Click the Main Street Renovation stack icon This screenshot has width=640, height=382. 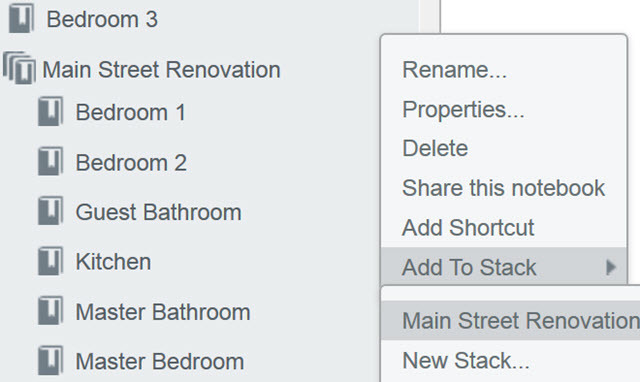19,68
